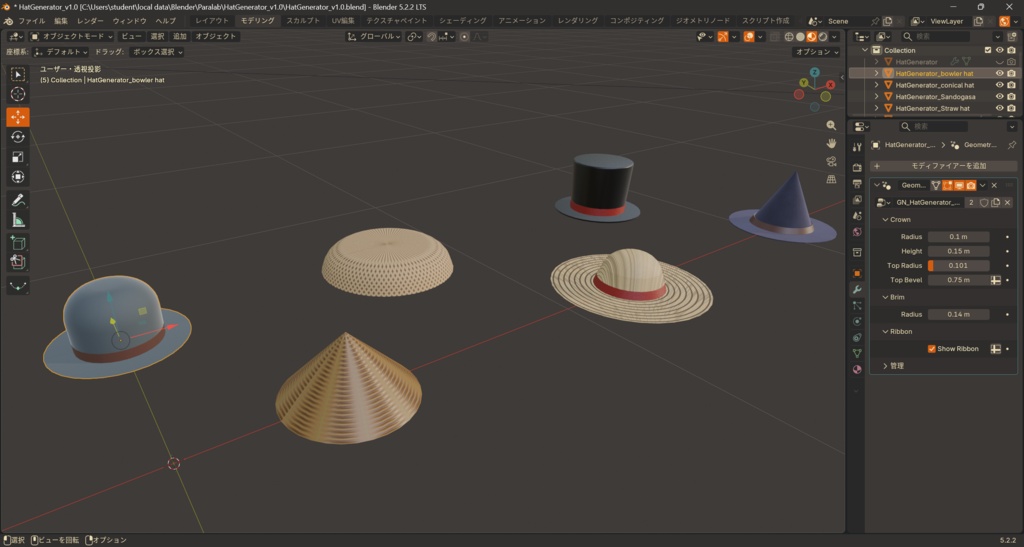This screenshot has height=547, width=1024.
Task: Select the Add Cube tool
Action: tap(18, 243)
